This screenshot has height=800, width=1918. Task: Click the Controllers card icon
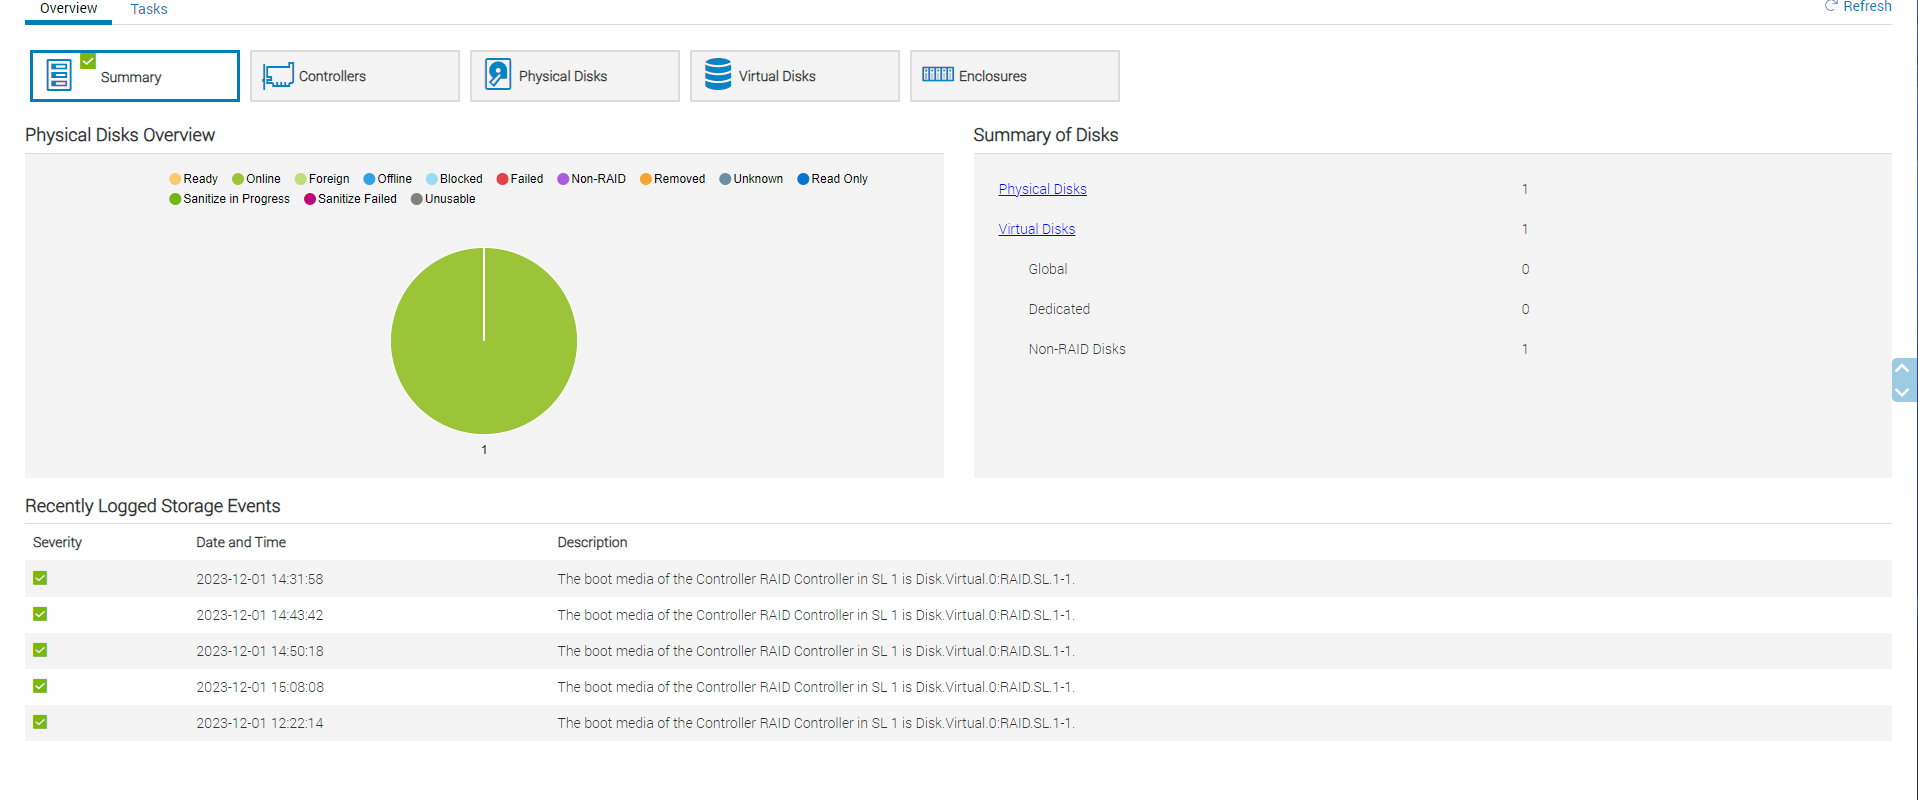[278, 76]
